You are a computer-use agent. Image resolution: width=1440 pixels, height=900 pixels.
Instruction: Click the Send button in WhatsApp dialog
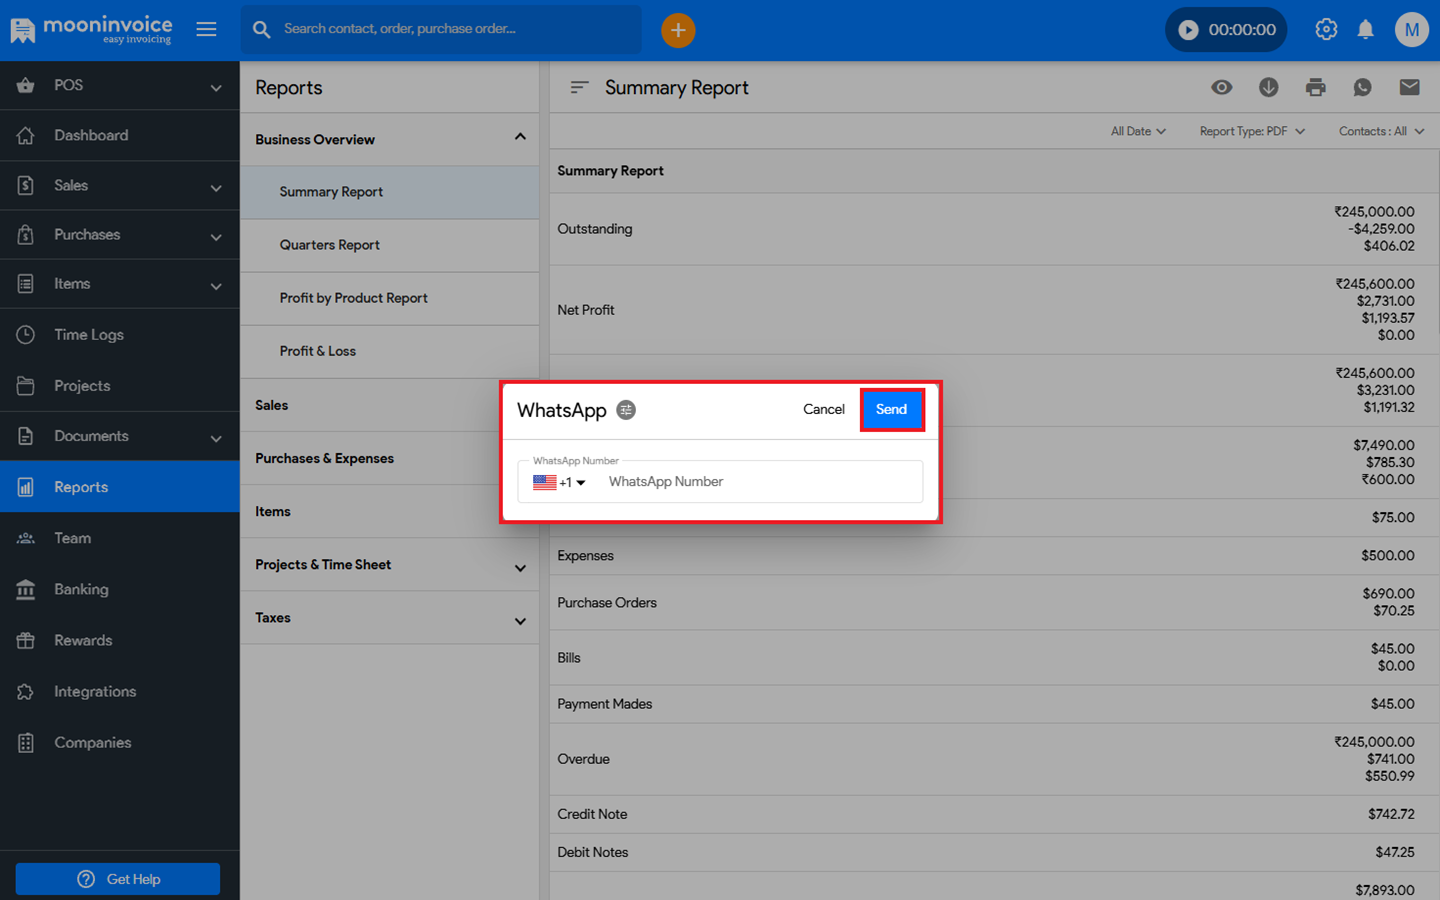pyautogui.click(x=891, y=410)
